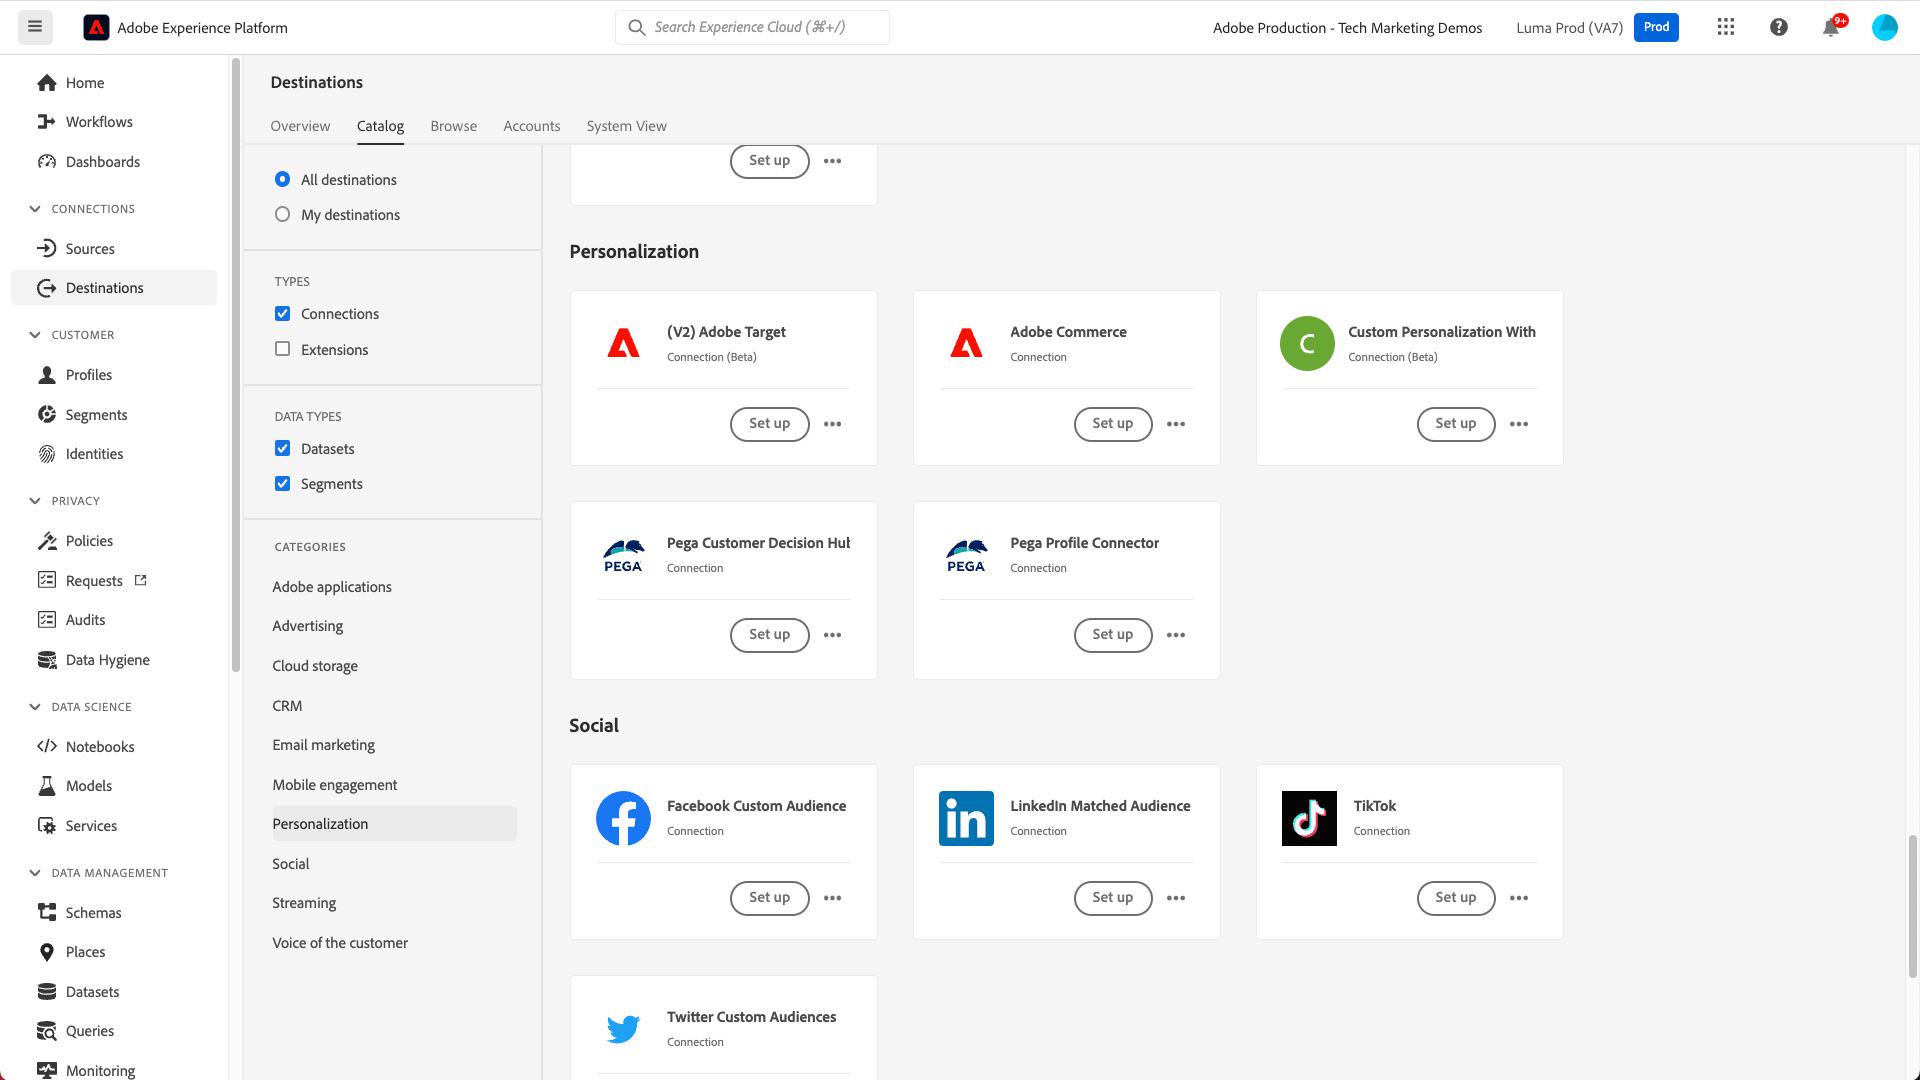The image size is (1920, 1080).
Task: Click the Facebook Custom Audience logo
Action: (623, 818)
